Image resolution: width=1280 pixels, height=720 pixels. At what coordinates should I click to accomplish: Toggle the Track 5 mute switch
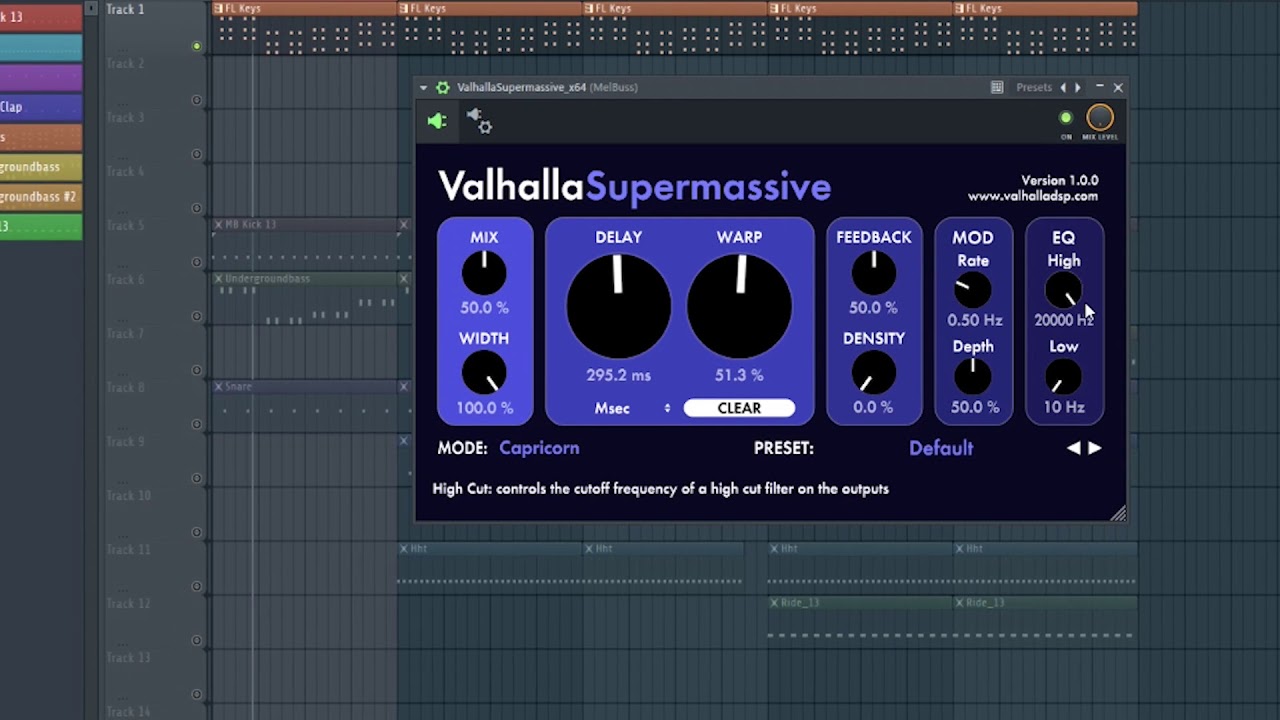[196, 262]
